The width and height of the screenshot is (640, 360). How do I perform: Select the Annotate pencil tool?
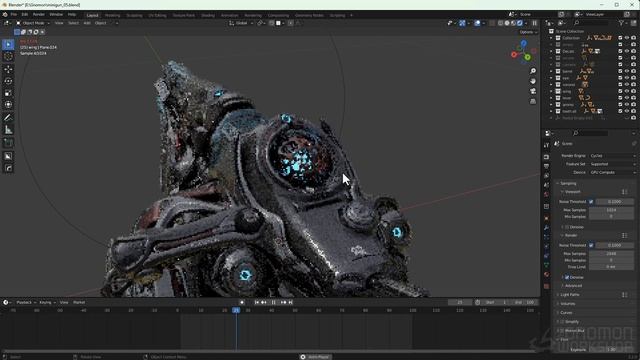[x=8, y=118]
